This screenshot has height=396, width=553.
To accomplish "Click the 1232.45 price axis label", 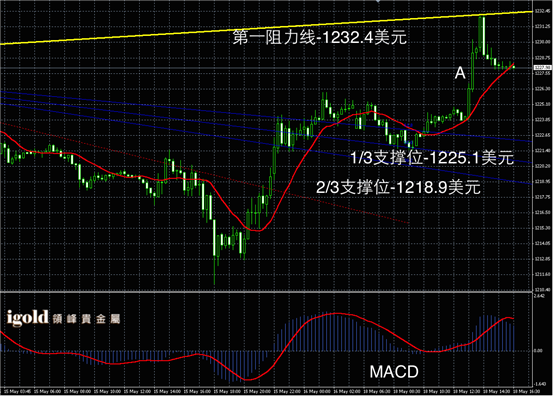I will 542,11.
